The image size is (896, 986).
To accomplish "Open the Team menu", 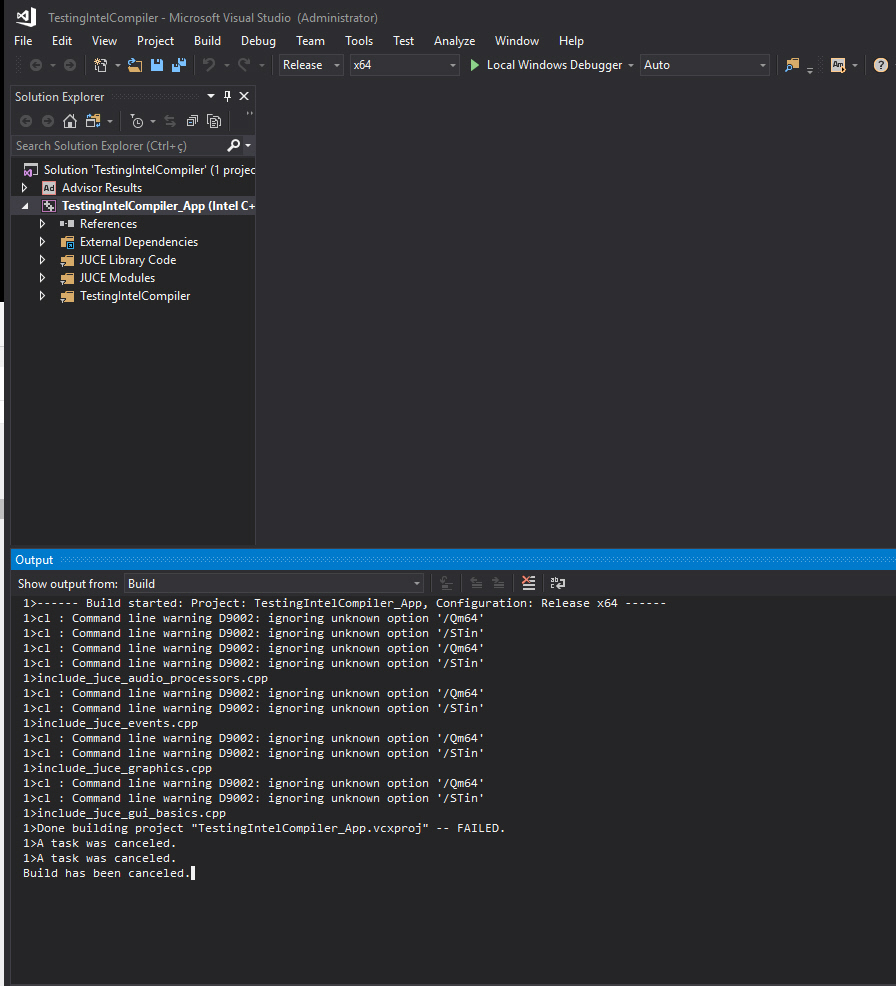I will [x=311, y=41].
